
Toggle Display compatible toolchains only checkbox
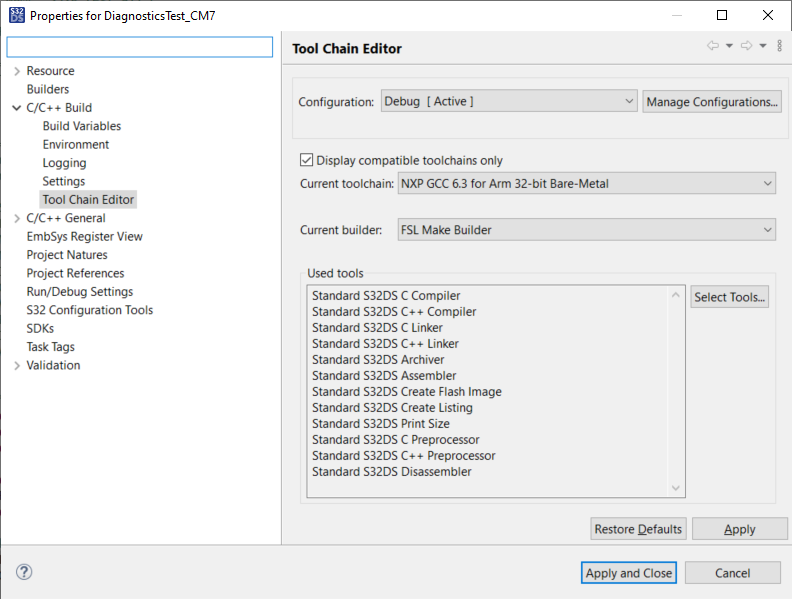[x=307, y=160]
